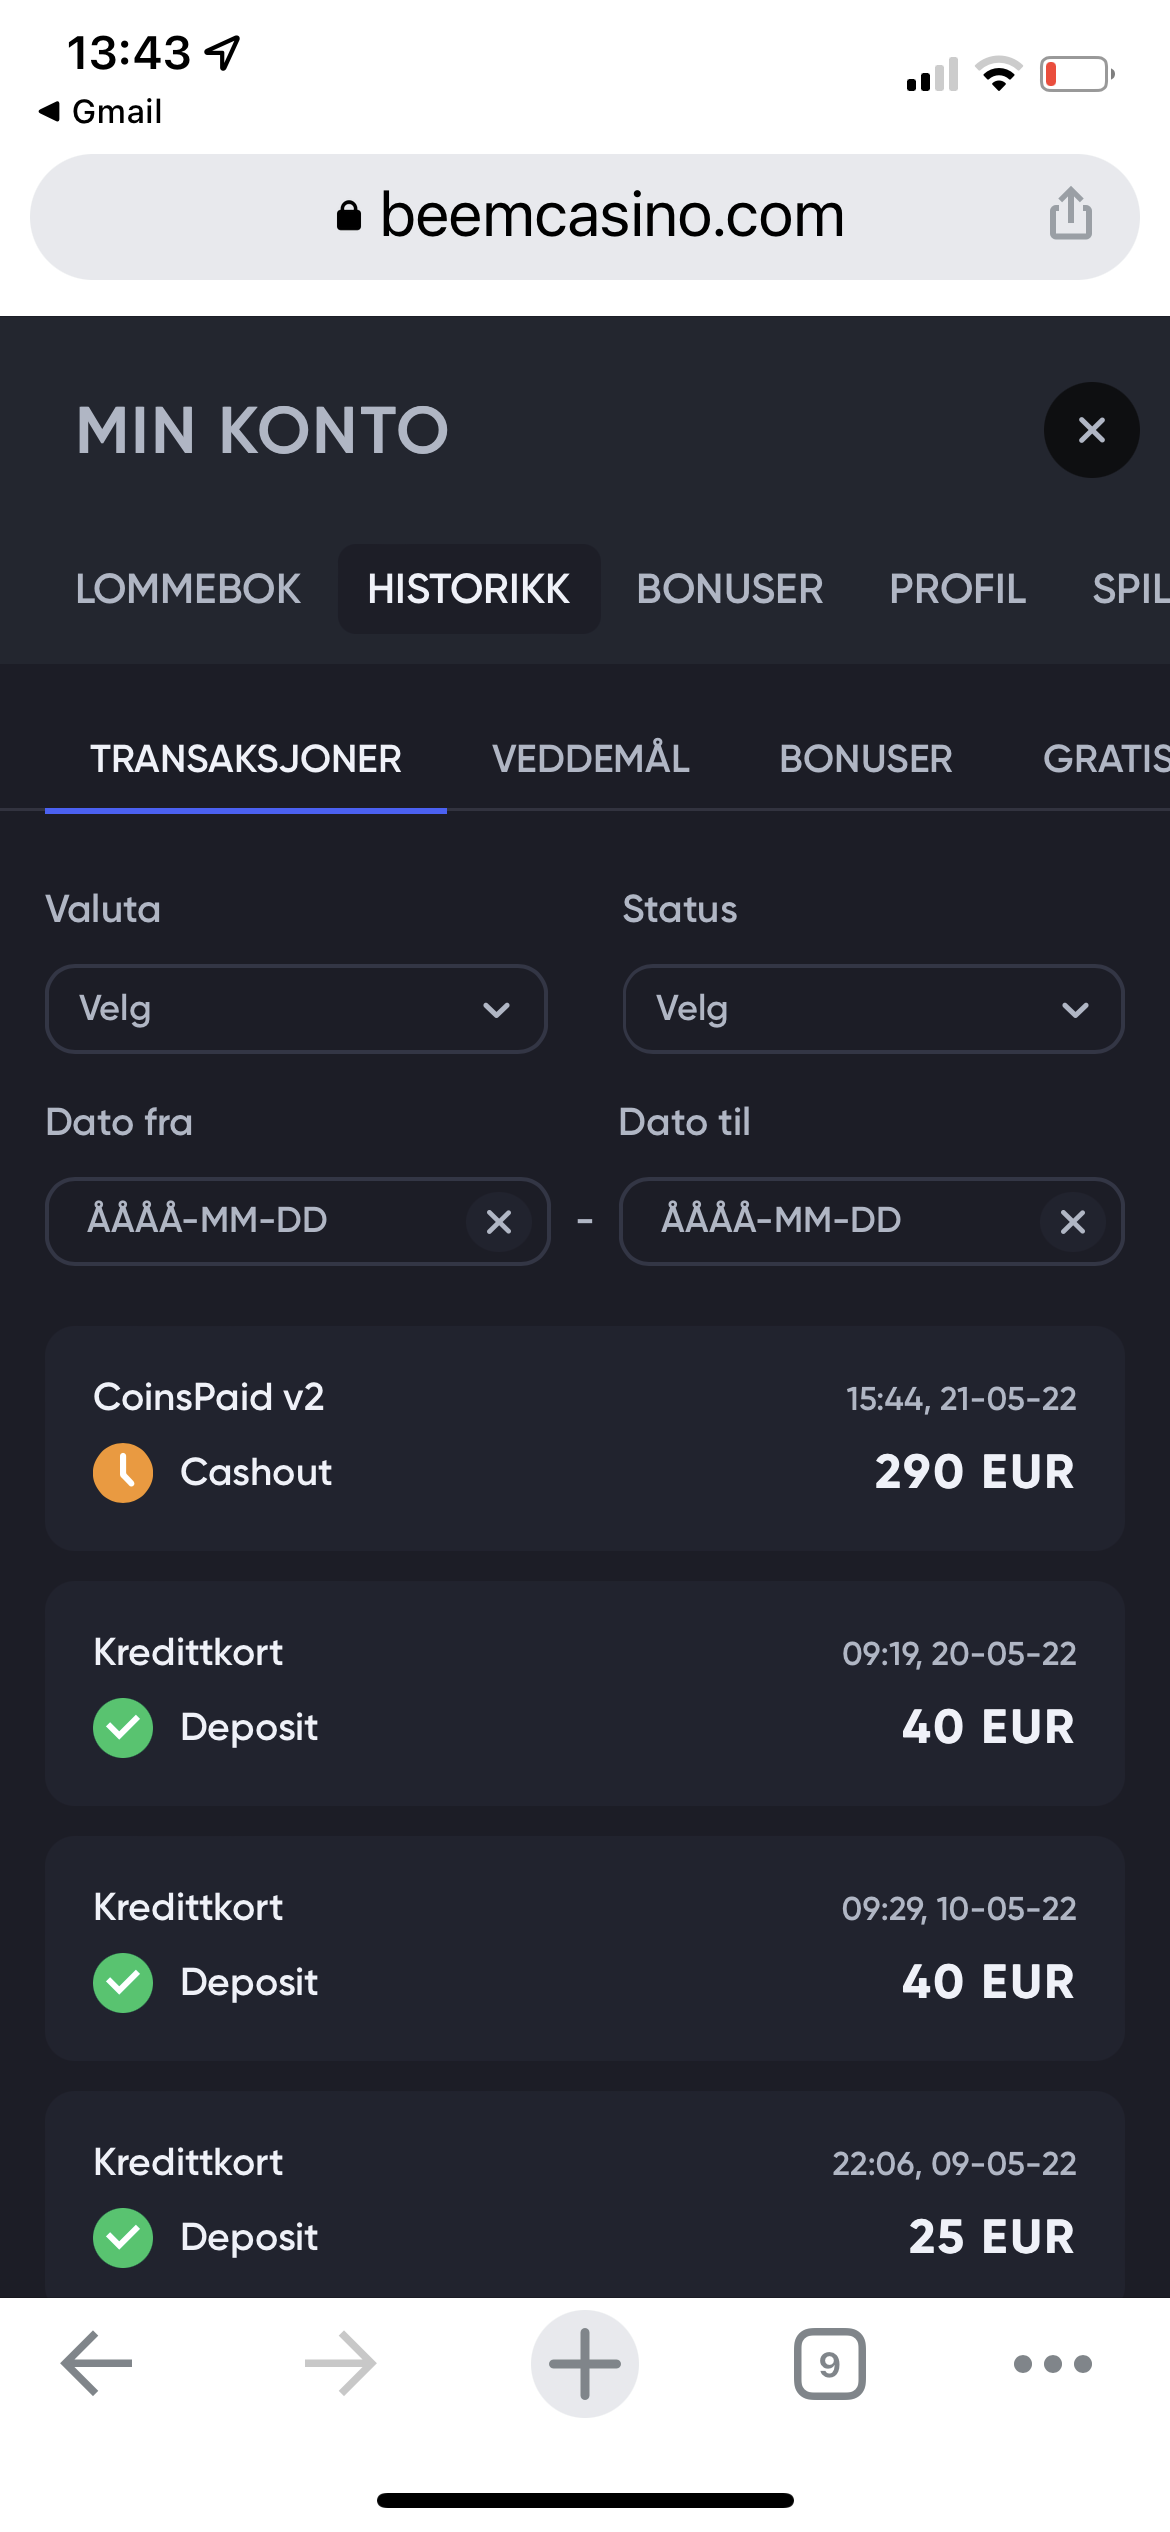
Task: Tap the share icon in address bar
Action: point(1070,214)
